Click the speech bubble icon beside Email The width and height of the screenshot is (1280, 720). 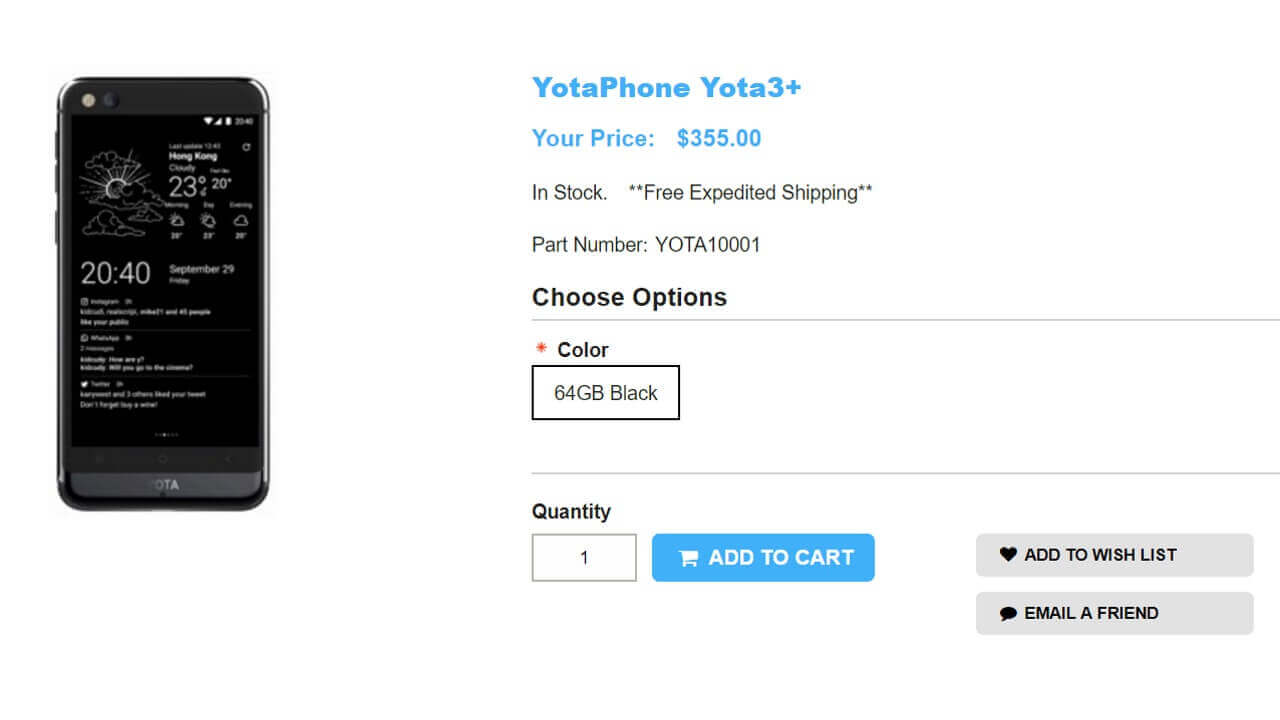1008,614
